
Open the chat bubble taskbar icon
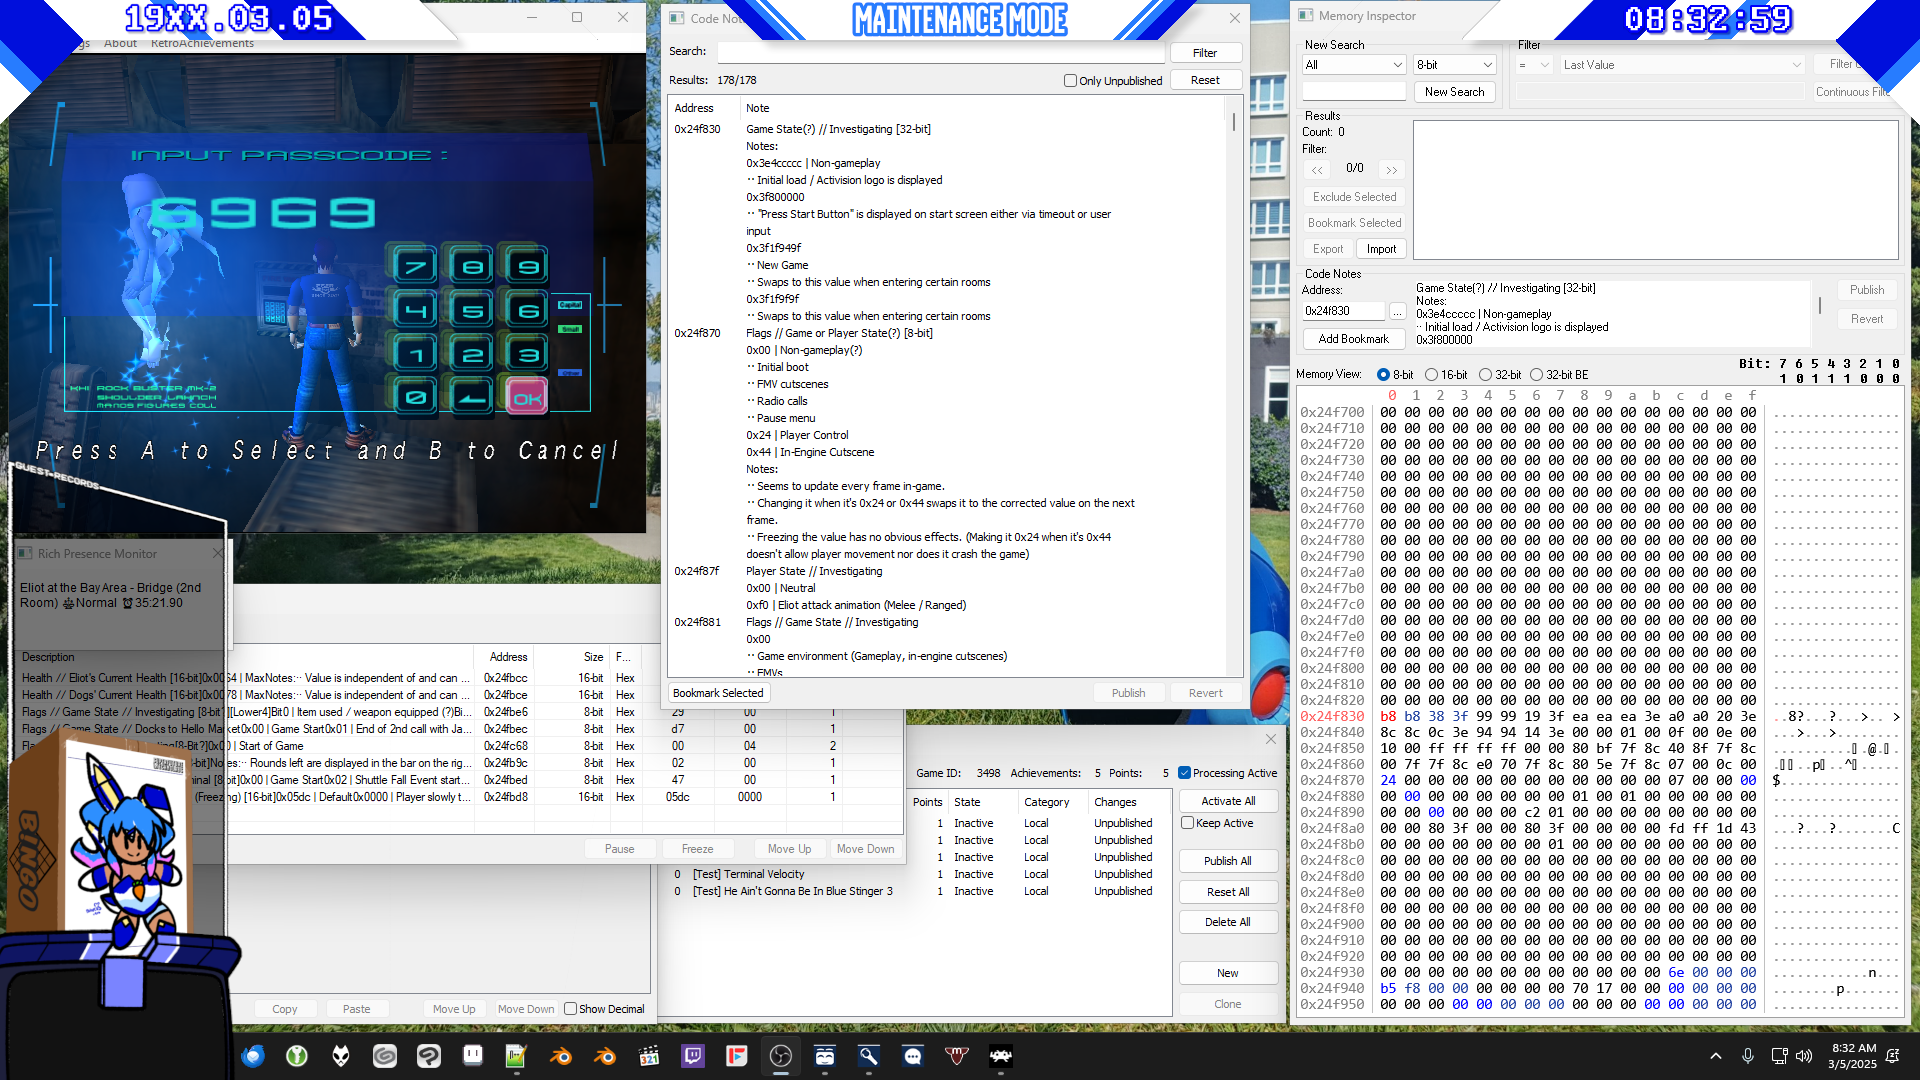tap(913, 1056)
